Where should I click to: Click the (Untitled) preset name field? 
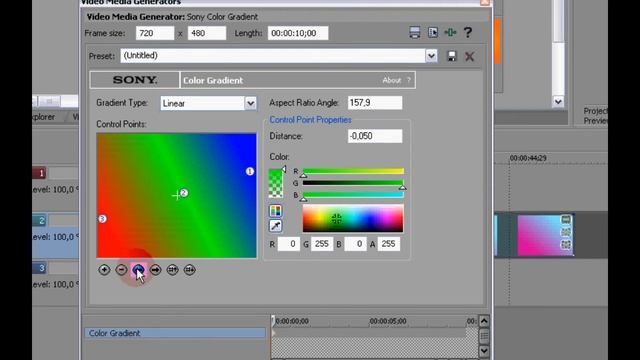click(x=273, y=56)
